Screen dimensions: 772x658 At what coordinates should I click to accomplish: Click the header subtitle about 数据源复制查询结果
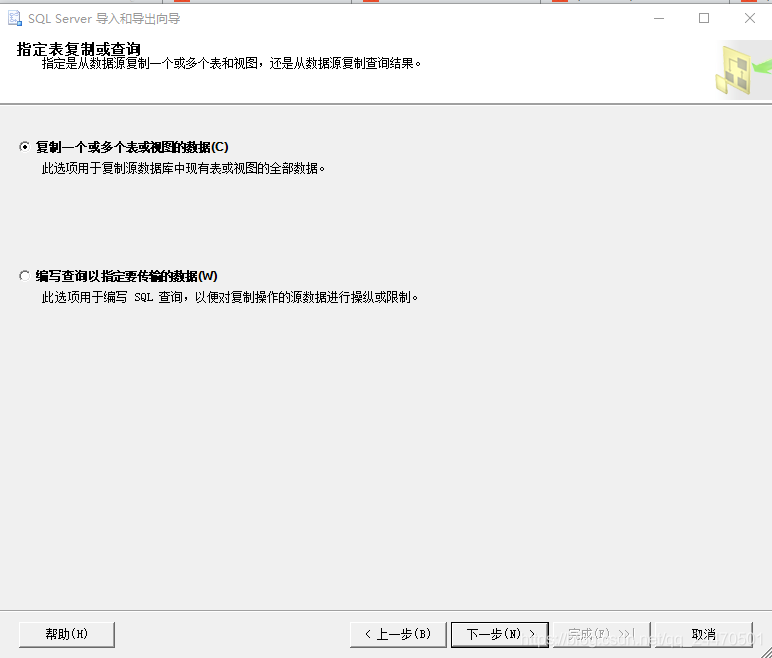pyautogui.click(x=231, y=64)
